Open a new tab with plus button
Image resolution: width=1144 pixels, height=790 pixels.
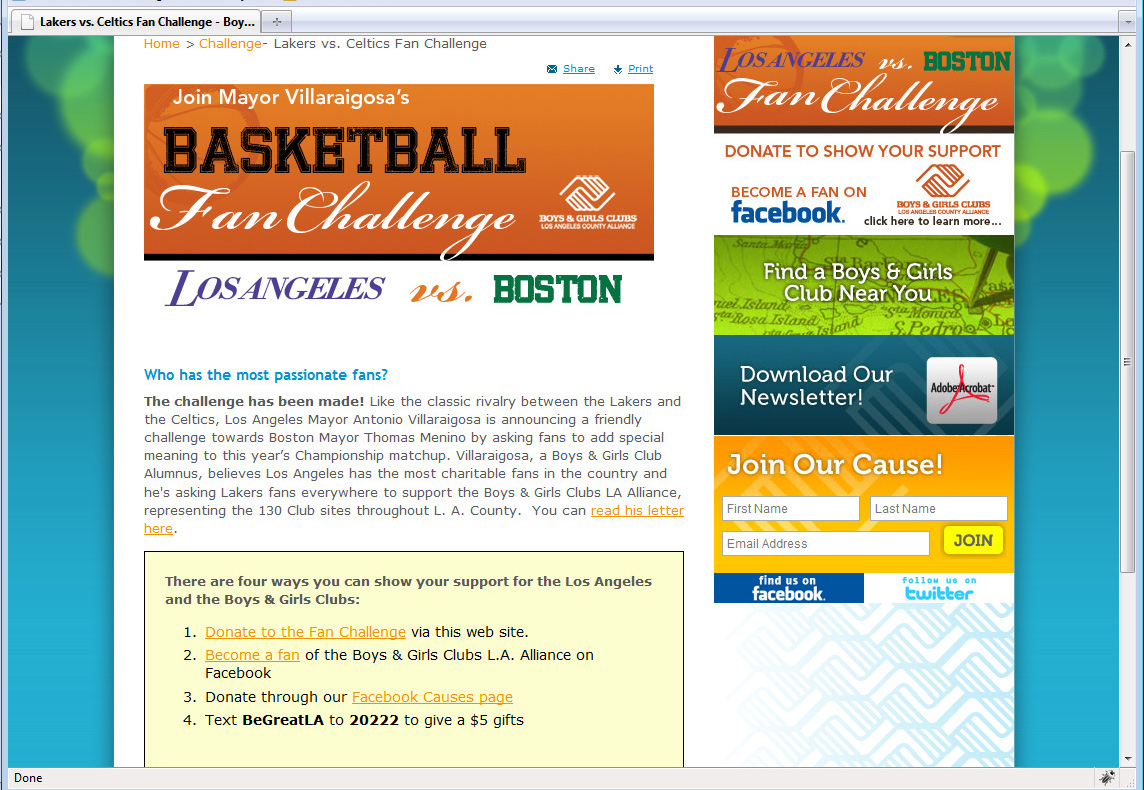point(277,22)
